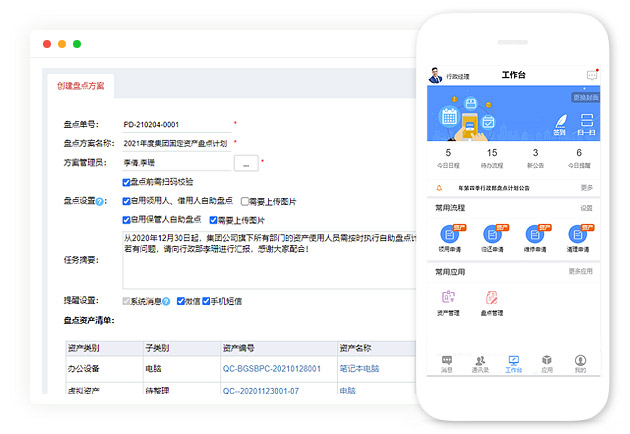Select the 创建盘点方案 tab
Viewport: 630px width, 434px height.
[x=80, y=86]
